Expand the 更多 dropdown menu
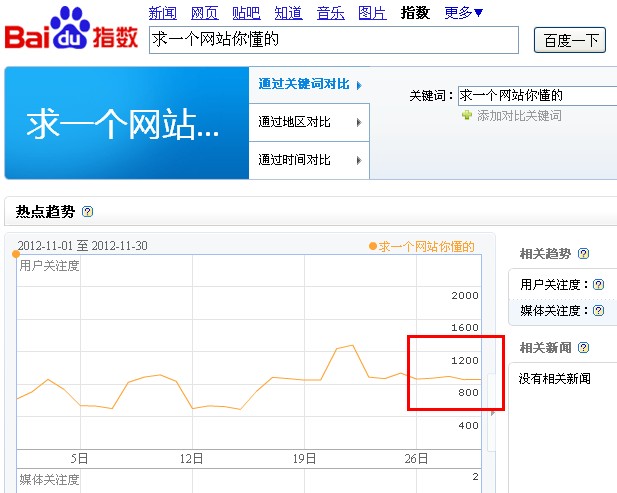The height and width of the screenshot is (493, 617). pyautogui.click(x=464, y=13)
